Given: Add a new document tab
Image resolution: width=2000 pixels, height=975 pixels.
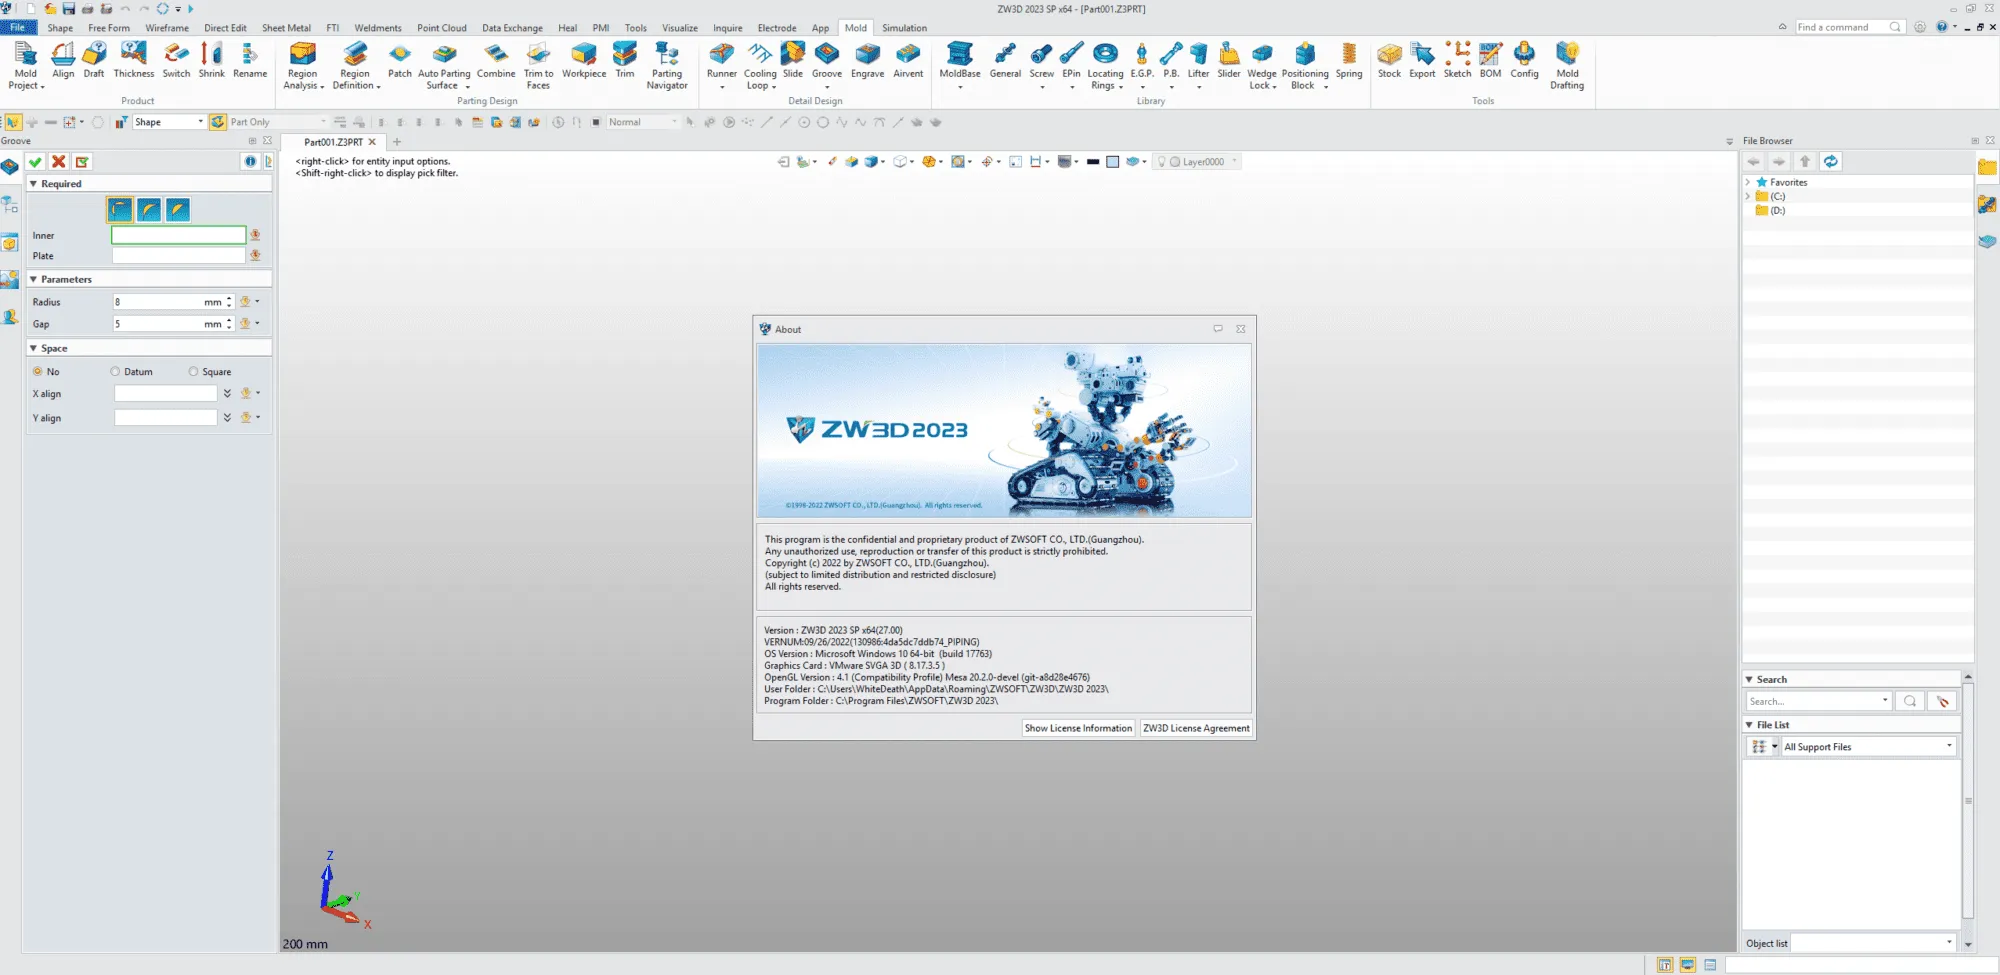Looking at the screenshot, I should [x=397, y=142].
